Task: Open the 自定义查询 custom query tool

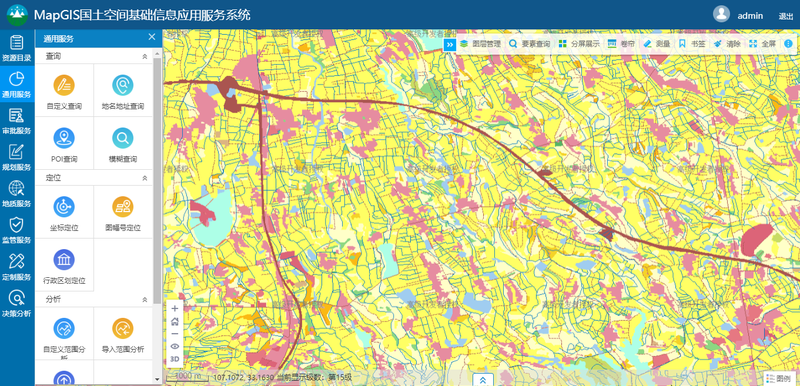Action: point(64,91)
